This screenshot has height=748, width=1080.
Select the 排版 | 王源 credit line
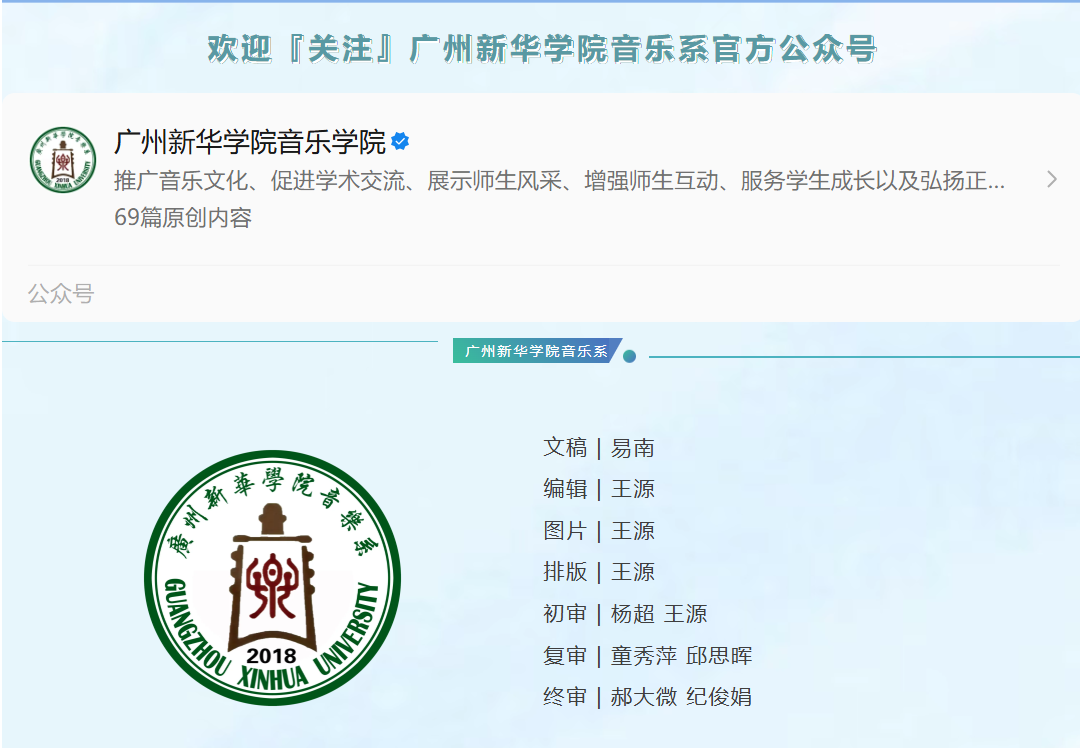click(599, 572)
